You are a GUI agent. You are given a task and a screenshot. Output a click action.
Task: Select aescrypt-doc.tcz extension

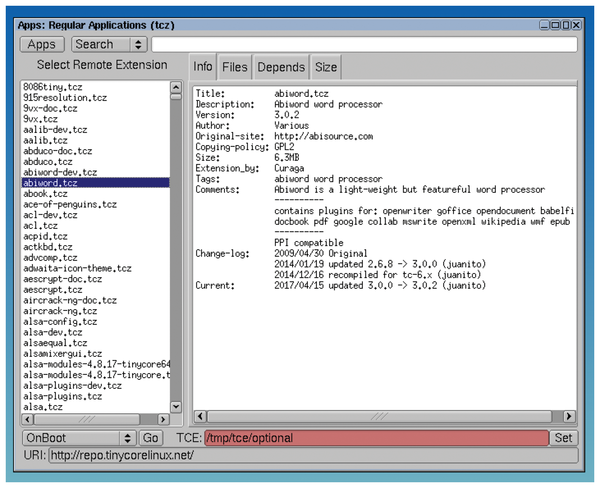95,279
